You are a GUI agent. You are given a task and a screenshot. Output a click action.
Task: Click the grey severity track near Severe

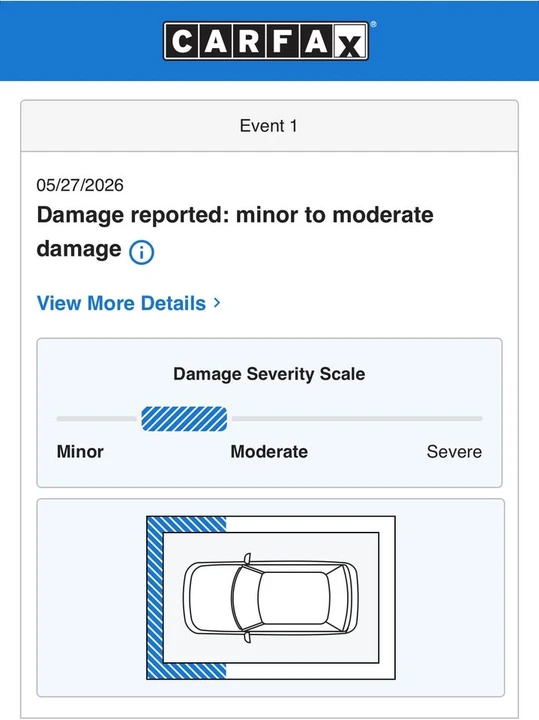pos(357,419)
